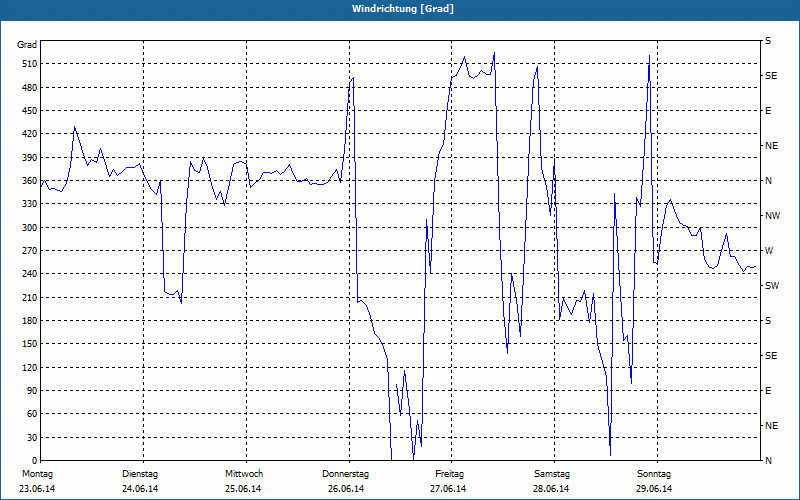800x500 pixels.
Task: Select the 'Dienstag' day label
Action: point(140,474)
